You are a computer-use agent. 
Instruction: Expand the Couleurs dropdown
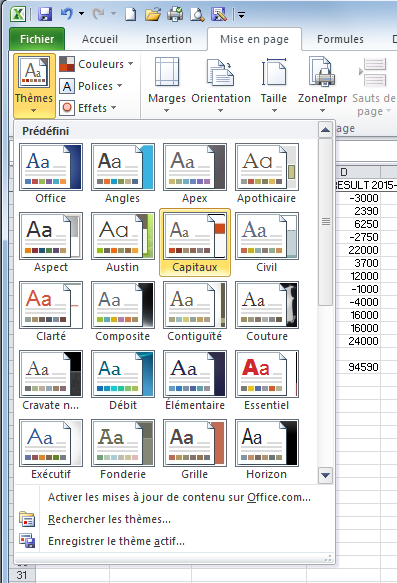point(97,64)
